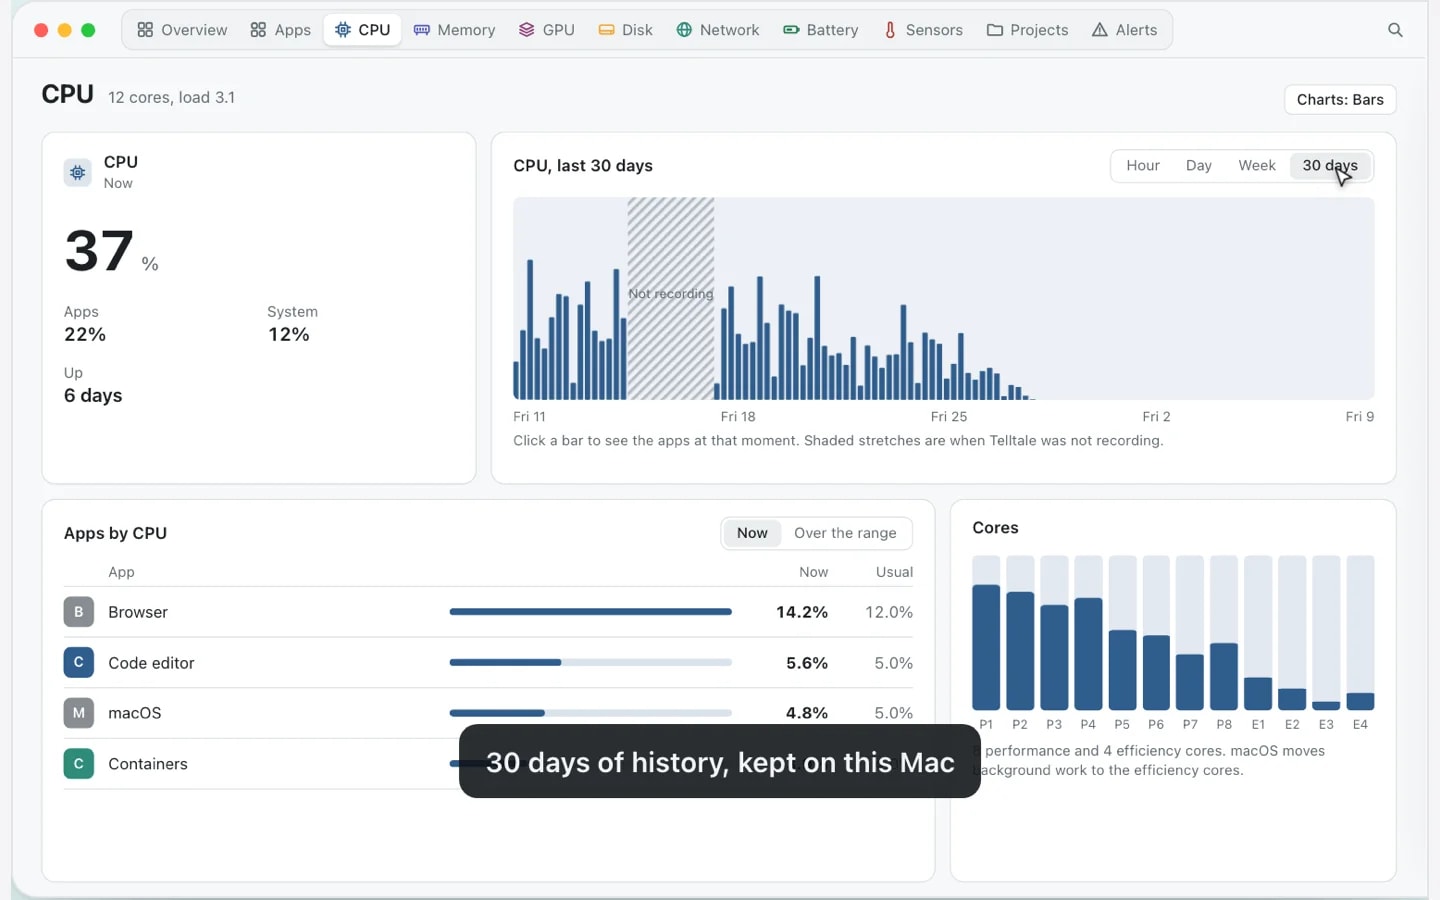1440x900 pixels.
Task: Click the macOS row's M icon
Action: point(79,713)
